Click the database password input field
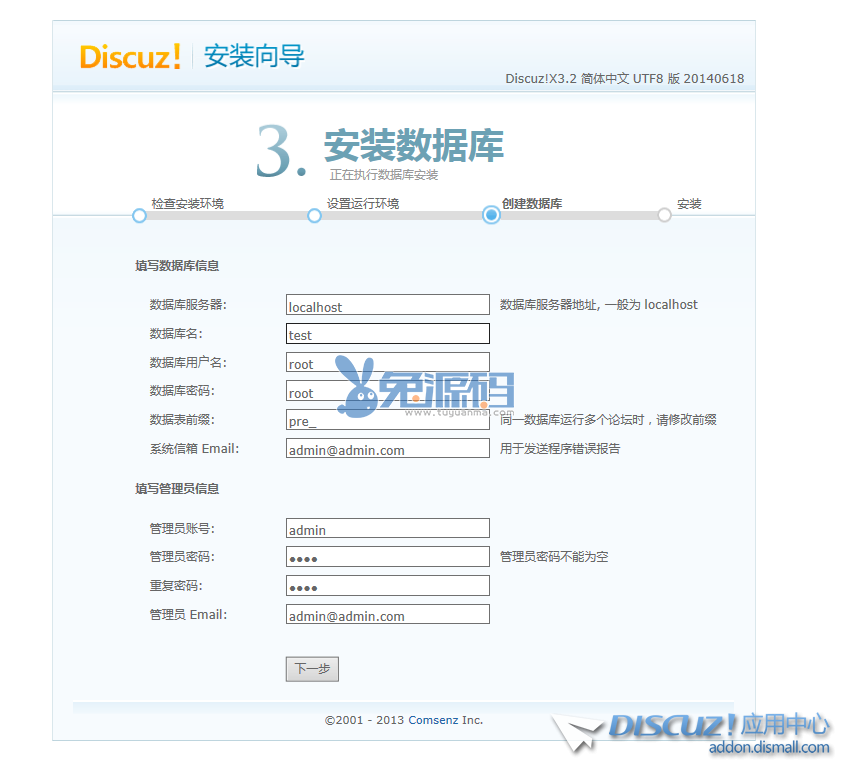This screenshot has width=848, height=773. point(388,391)
